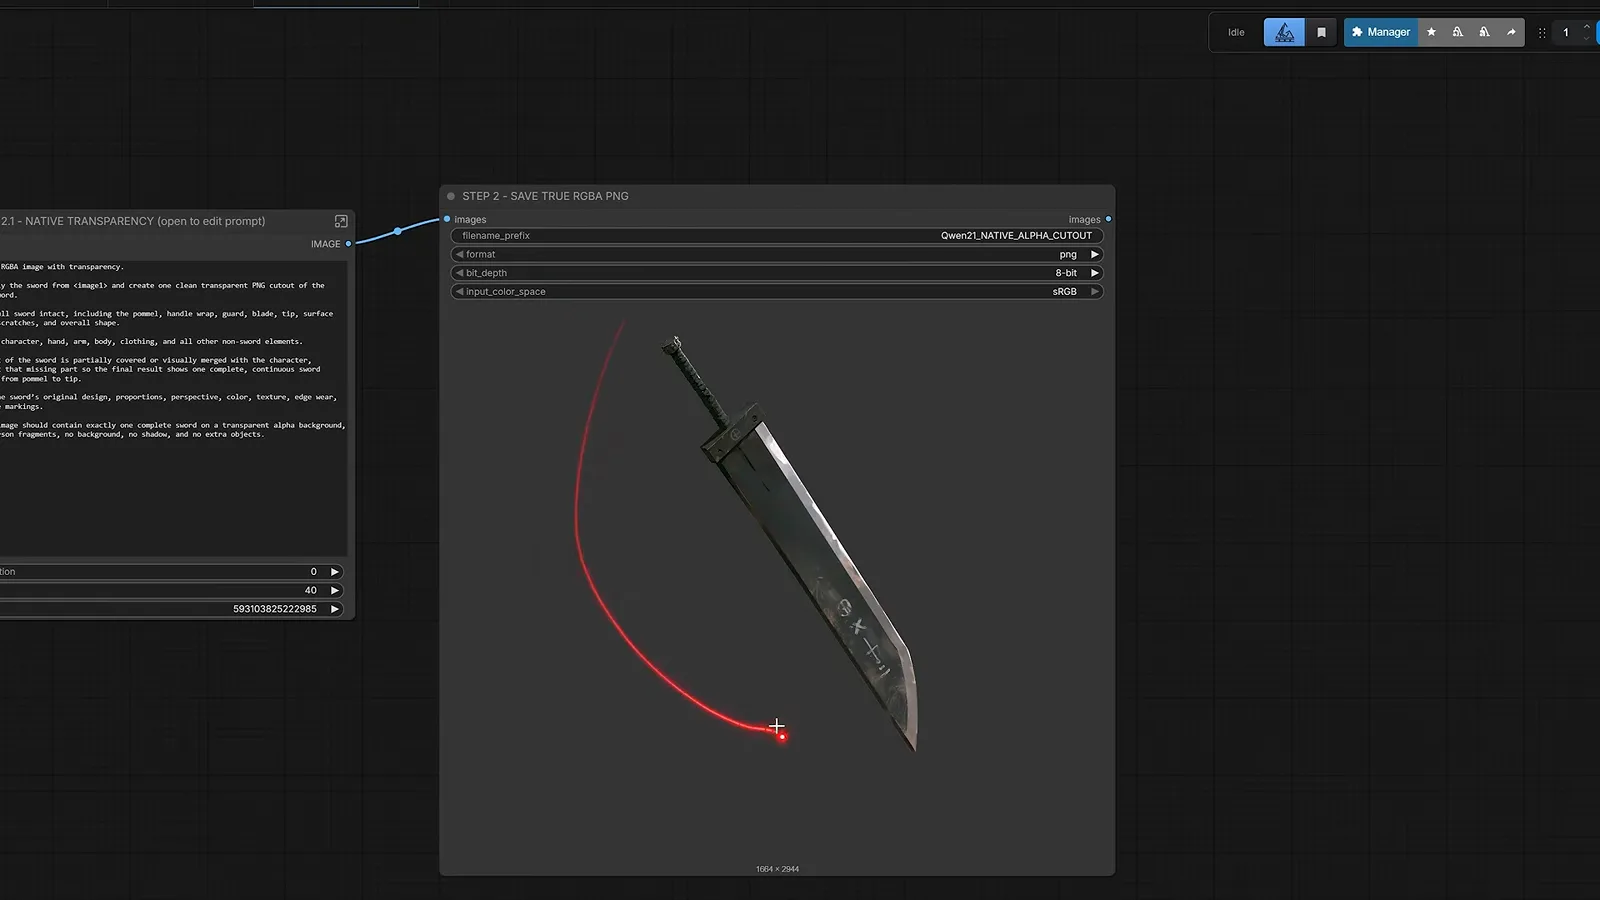The image size is (1600, 900).
Task: Click the star icon next to Manager
Action: (x=1431, y=32)
